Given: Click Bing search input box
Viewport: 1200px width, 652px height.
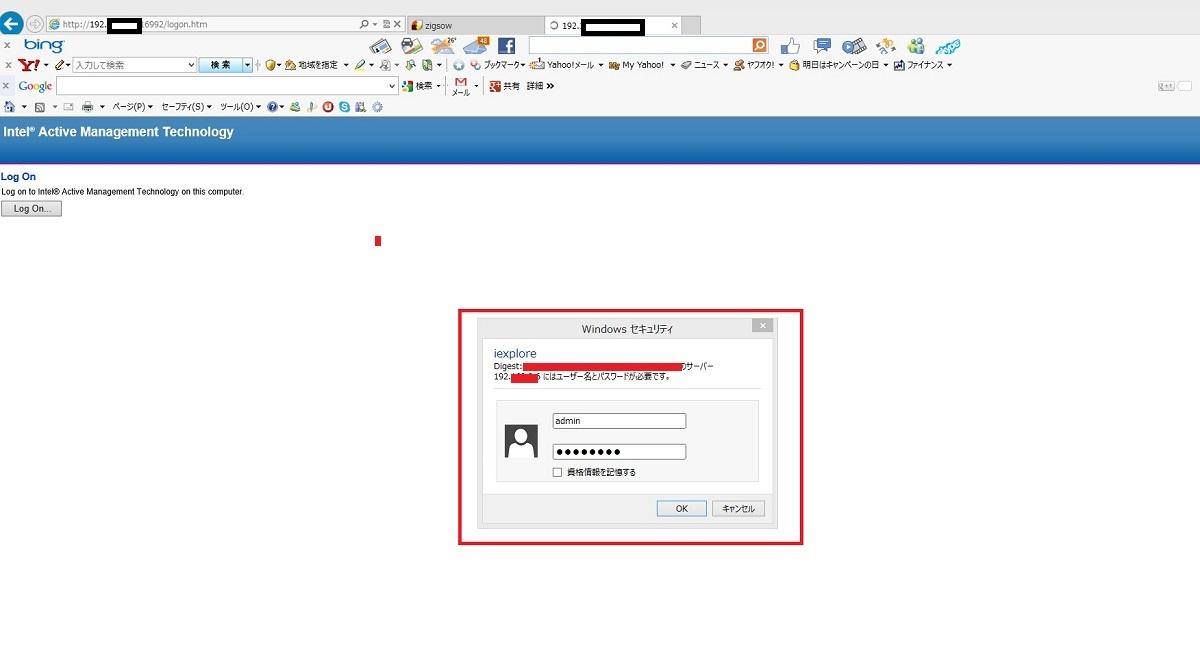Looking at the screenshot, I should [640, 46].
